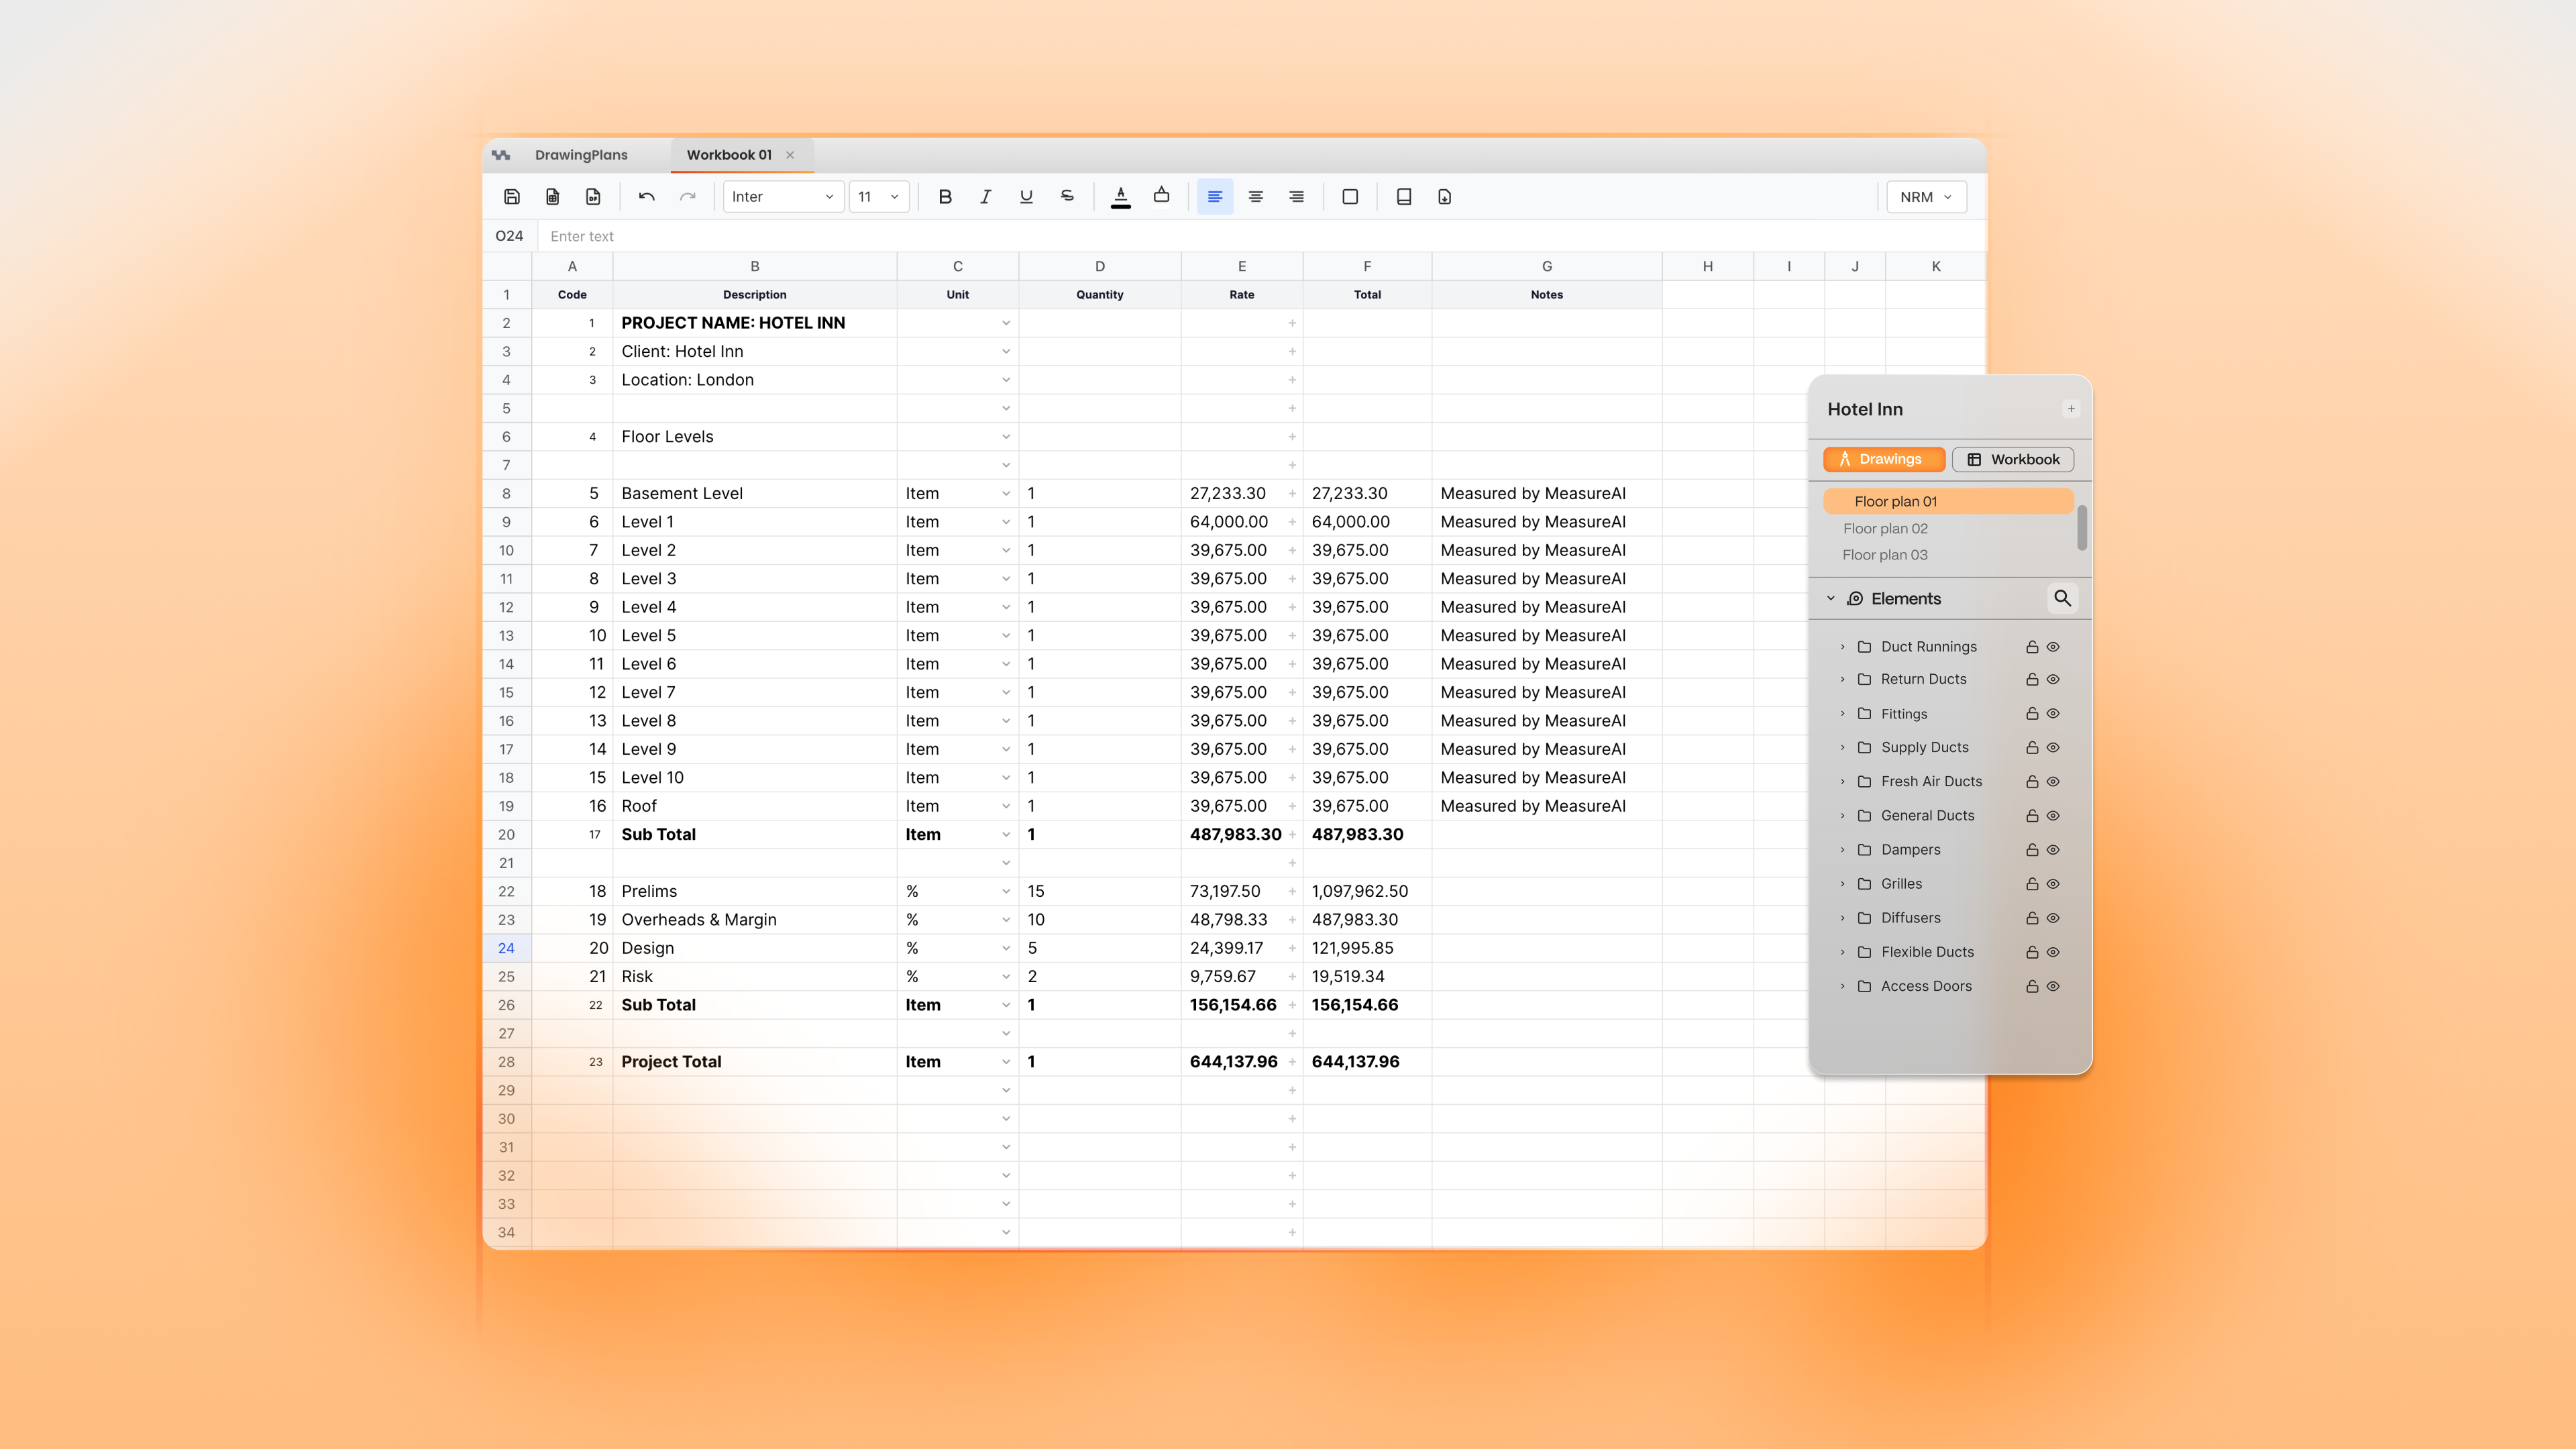Click the save icon in toolbar
The height and width of the screenshot is (1449, 2576).
point(512,197)
